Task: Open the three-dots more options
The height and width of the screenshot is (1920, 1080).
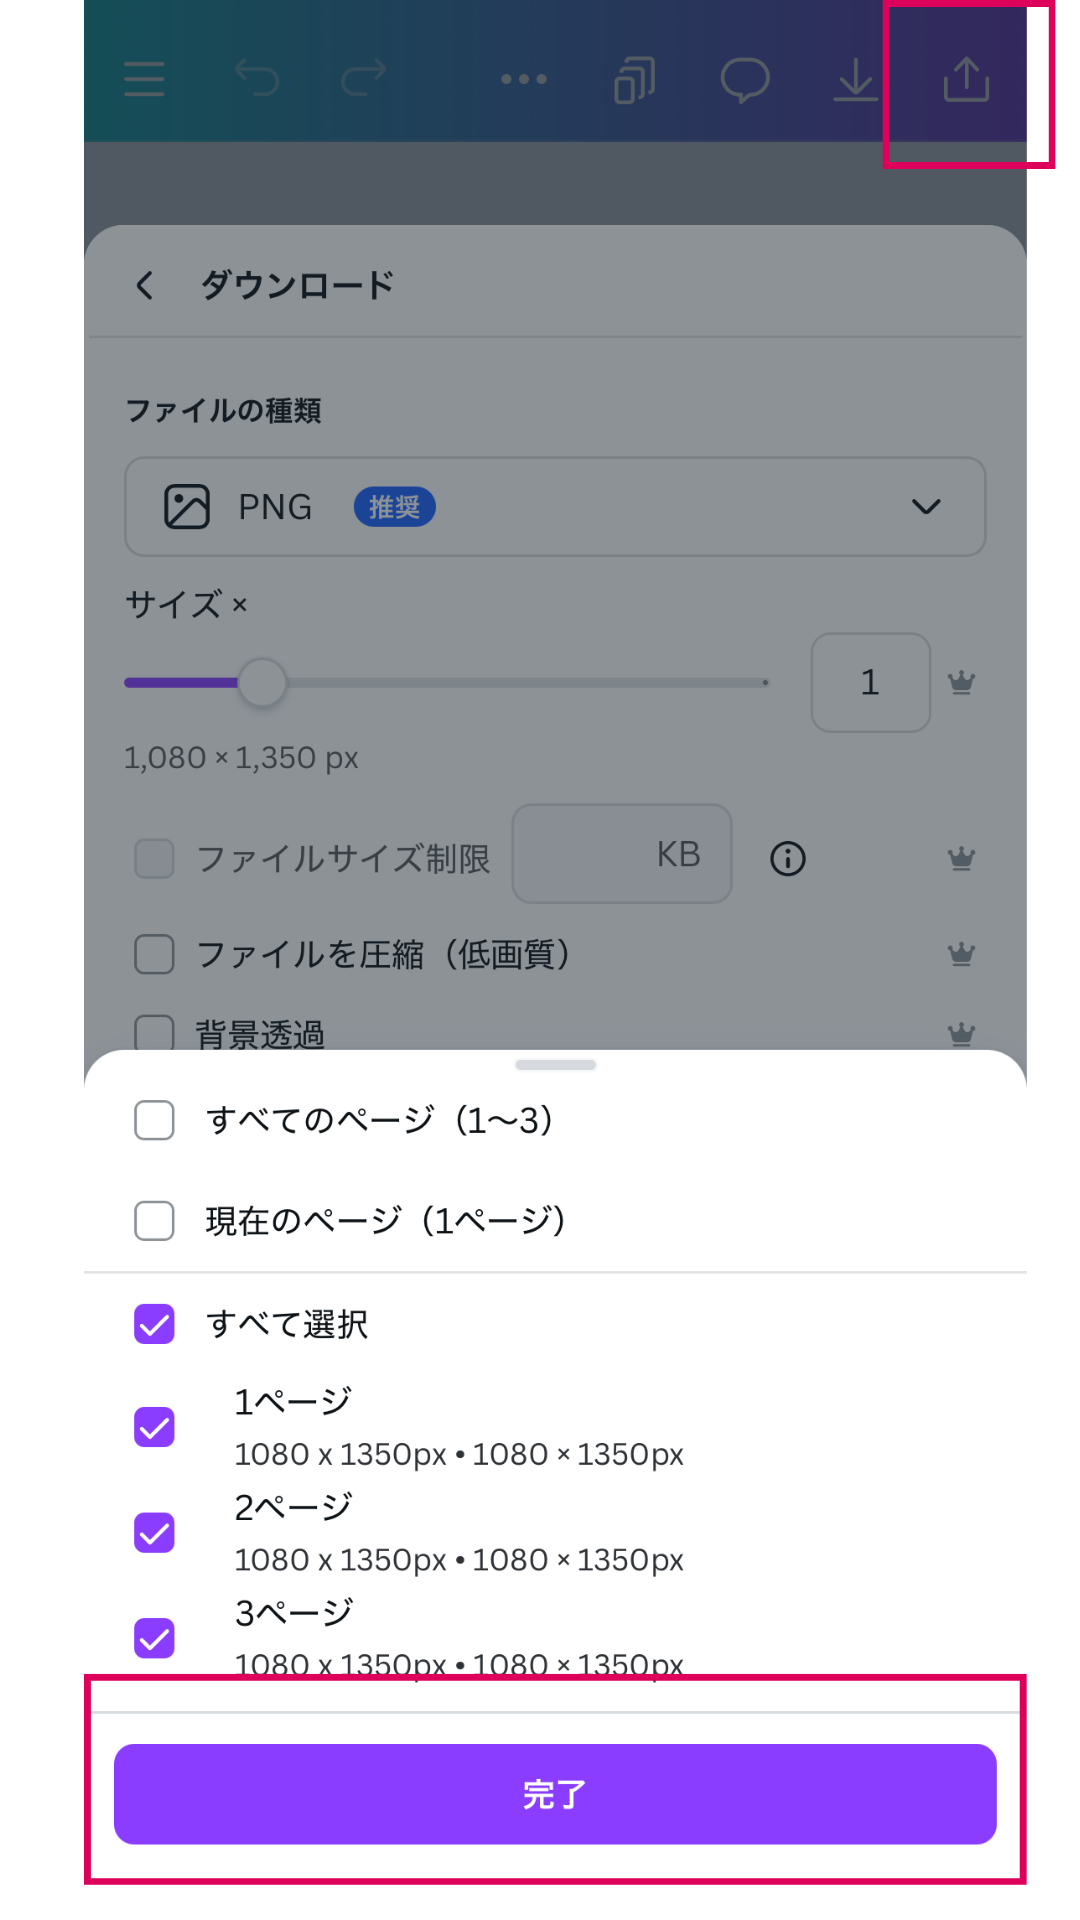Action: tap(524, 79)
